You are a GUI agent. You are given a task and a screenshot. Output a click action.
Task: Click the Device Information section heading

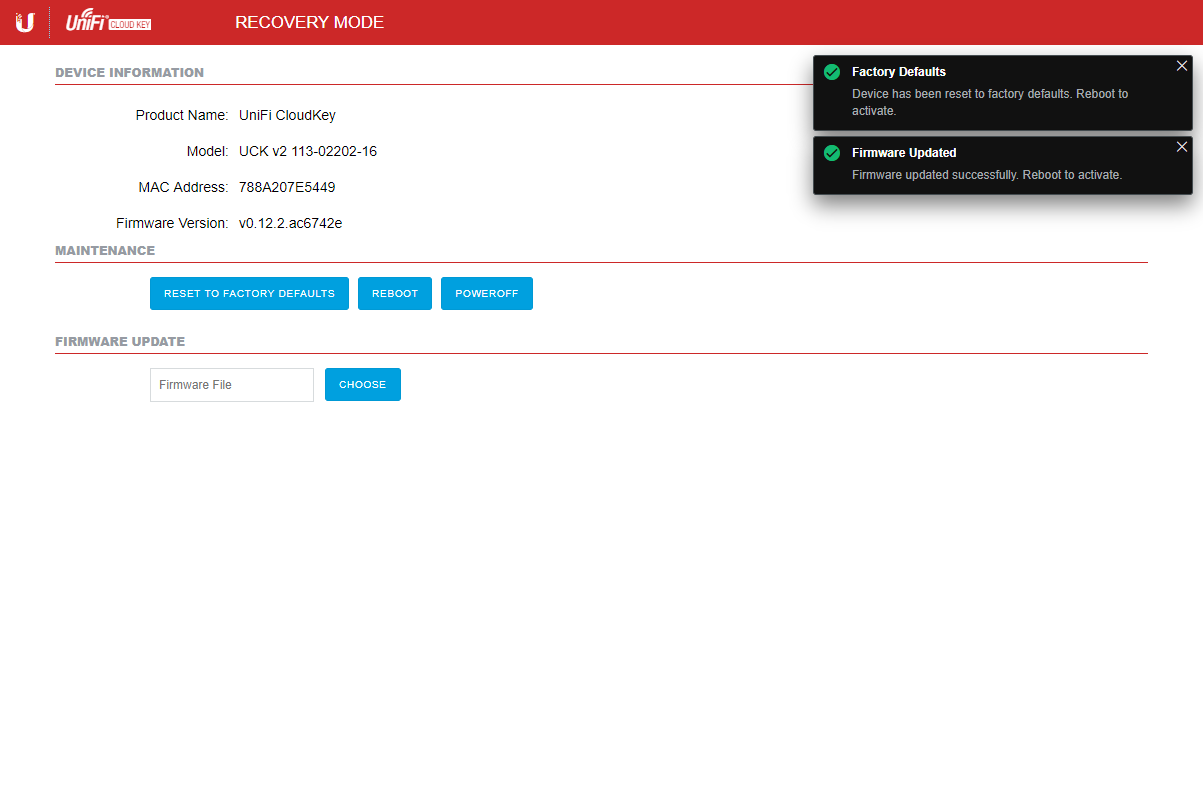tap(129, 73)
